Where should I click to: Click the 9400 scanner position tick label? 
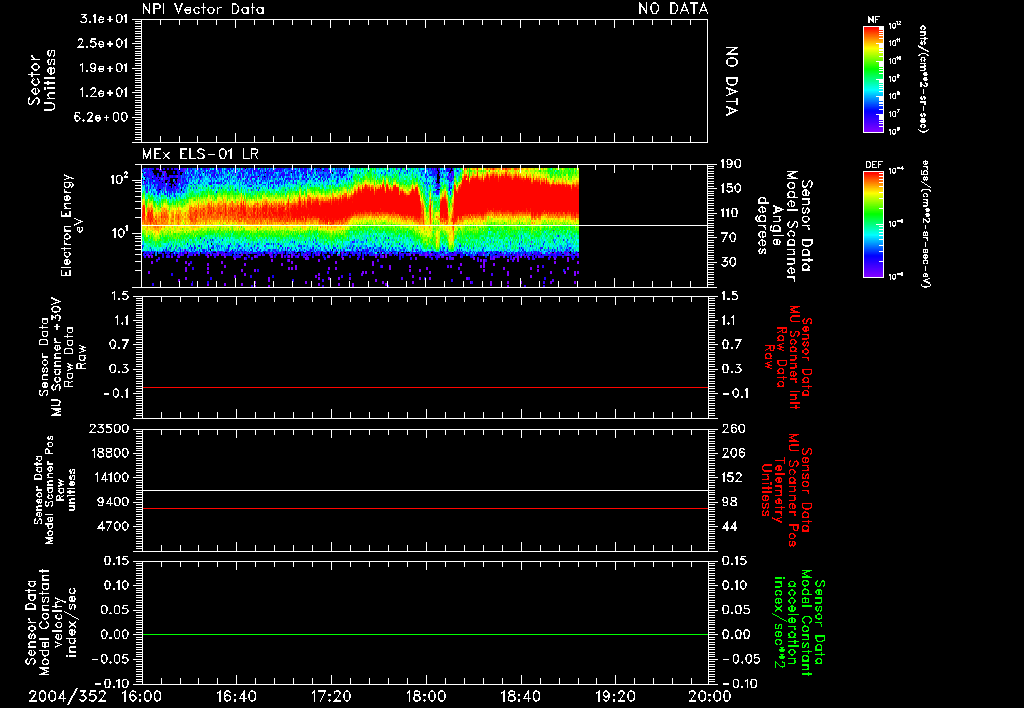click(112, 502)
